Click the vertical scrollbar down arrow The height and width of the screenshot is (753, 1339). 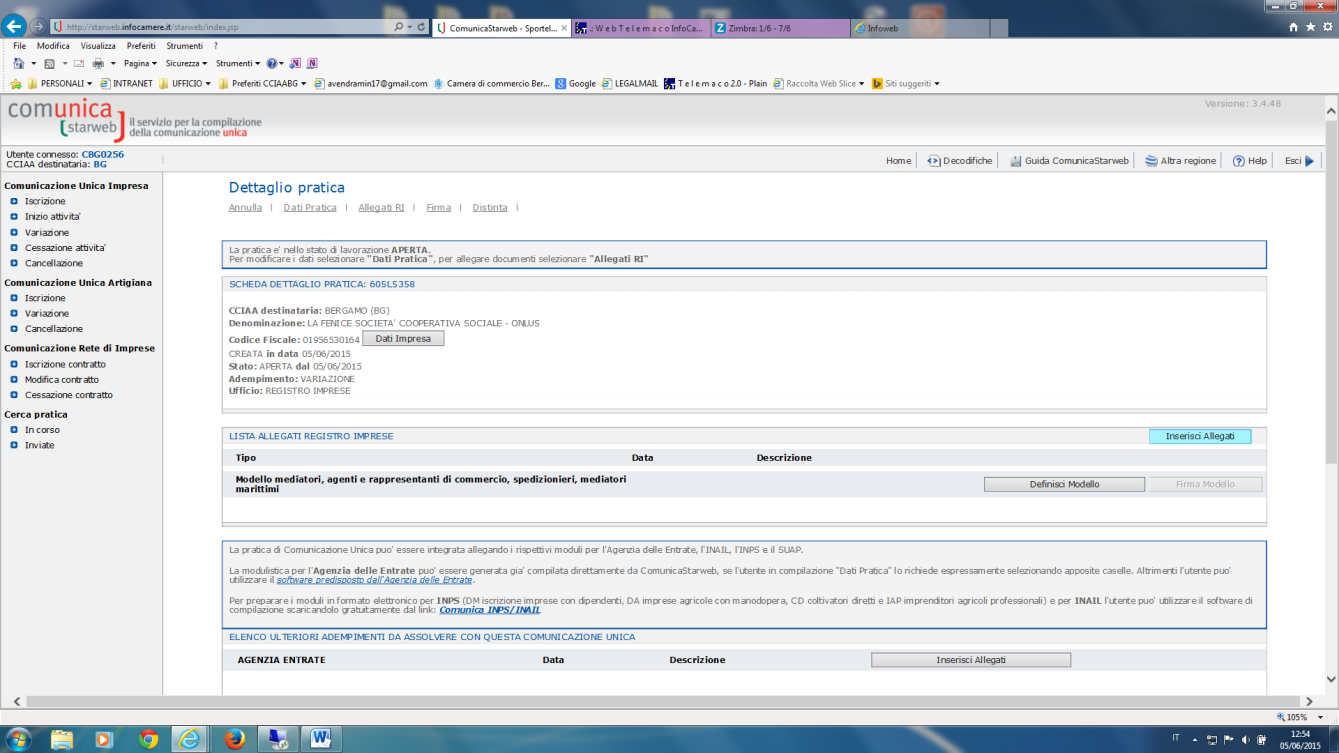point(1331,680)
